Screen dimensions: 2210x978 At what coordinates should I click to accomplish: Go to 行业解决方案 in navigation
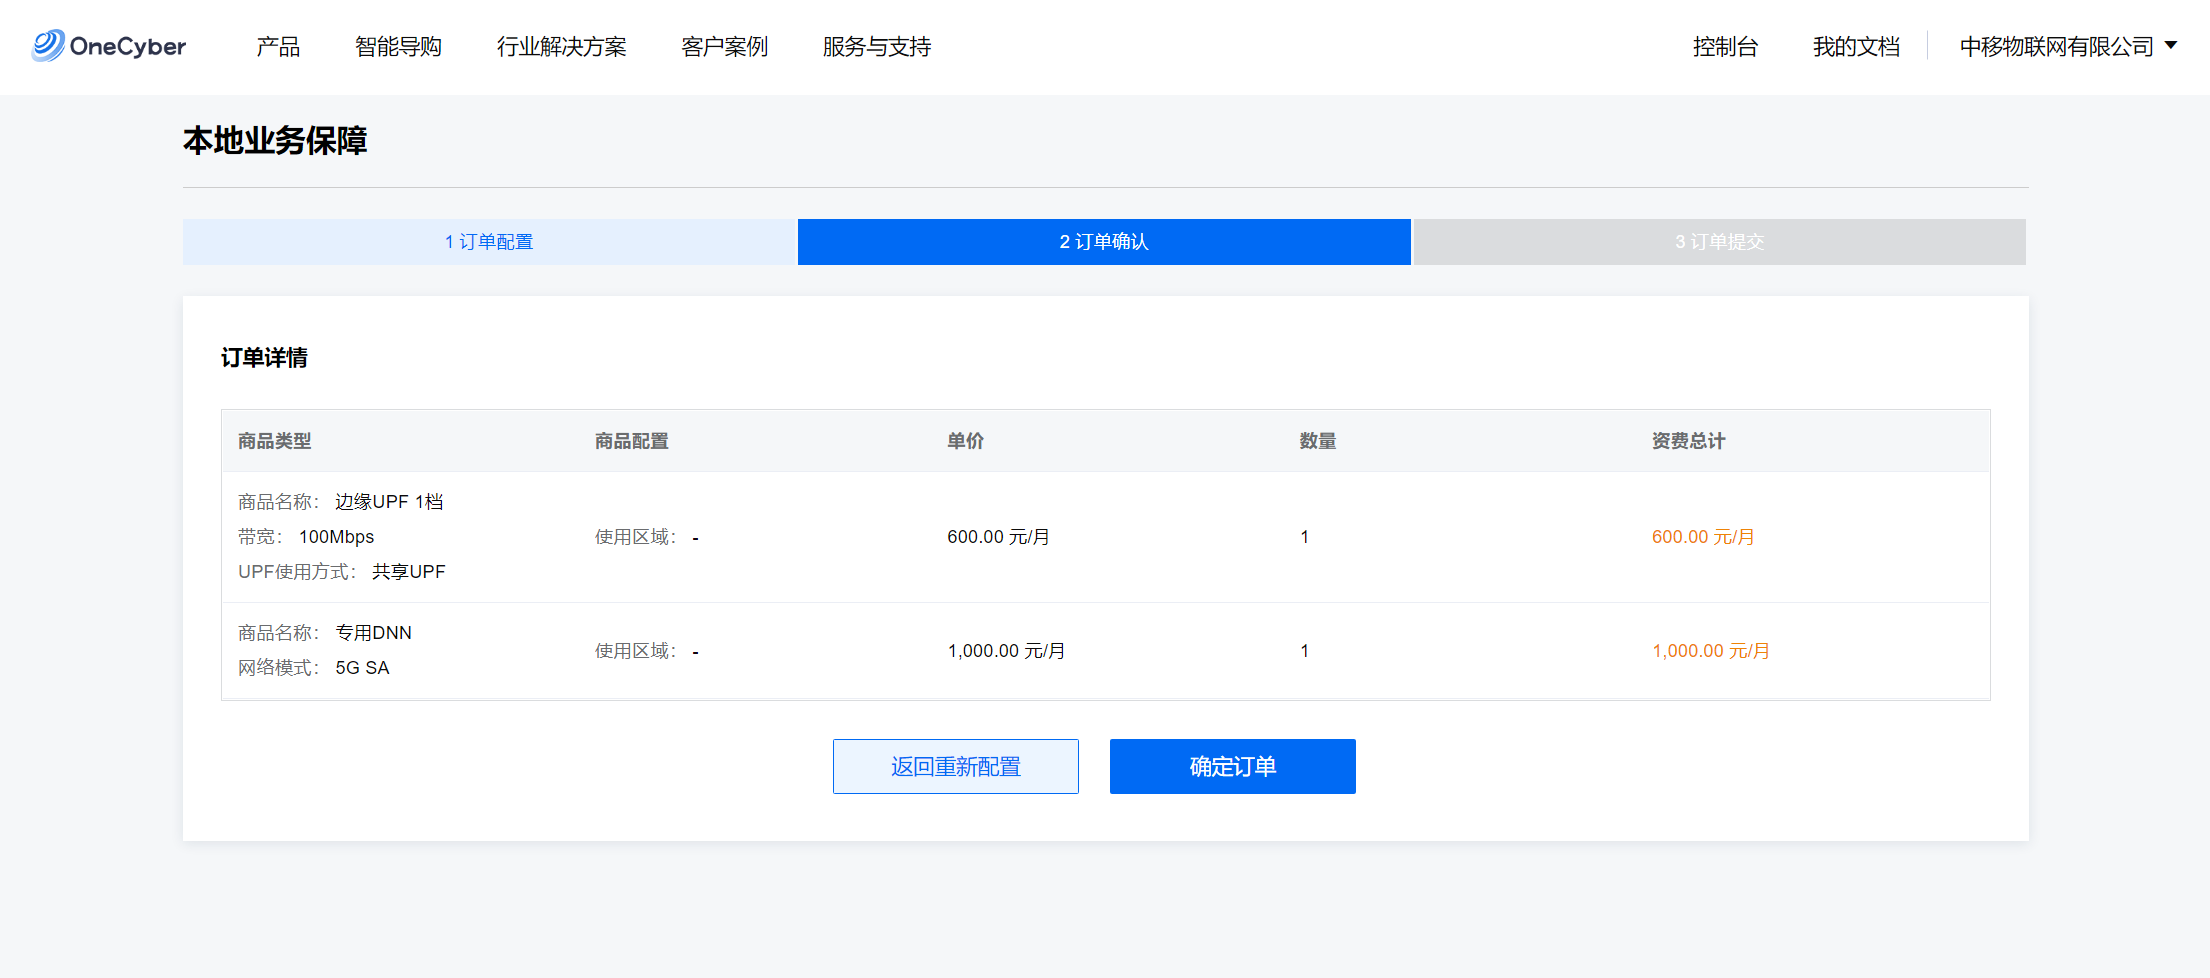(561, 47)
